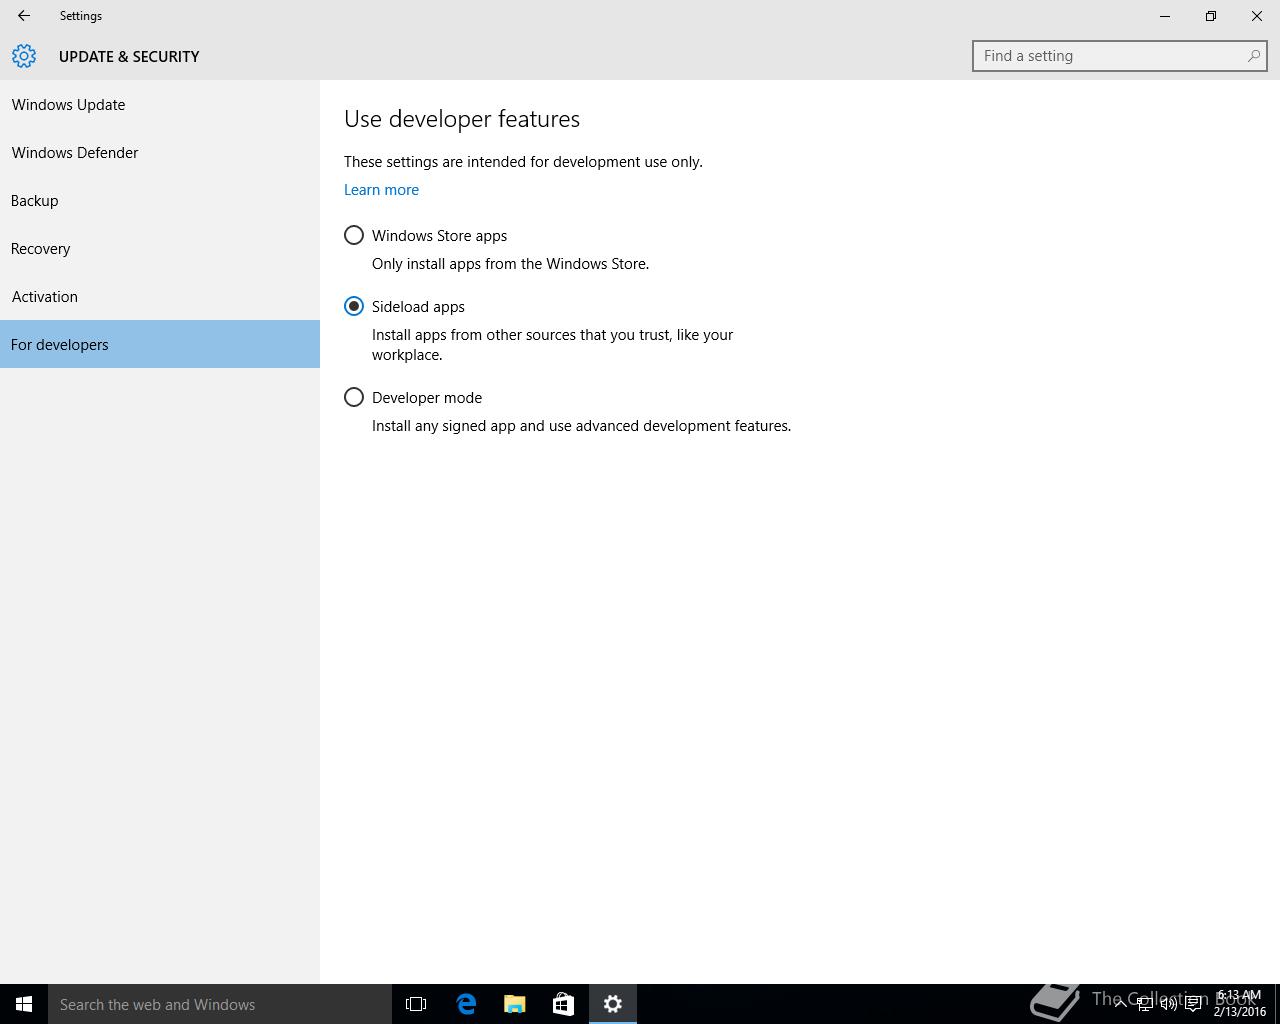This screenshot has width=1280, height=1024.
Task: Choose the Sideload apps radio button
Action: 354,306
